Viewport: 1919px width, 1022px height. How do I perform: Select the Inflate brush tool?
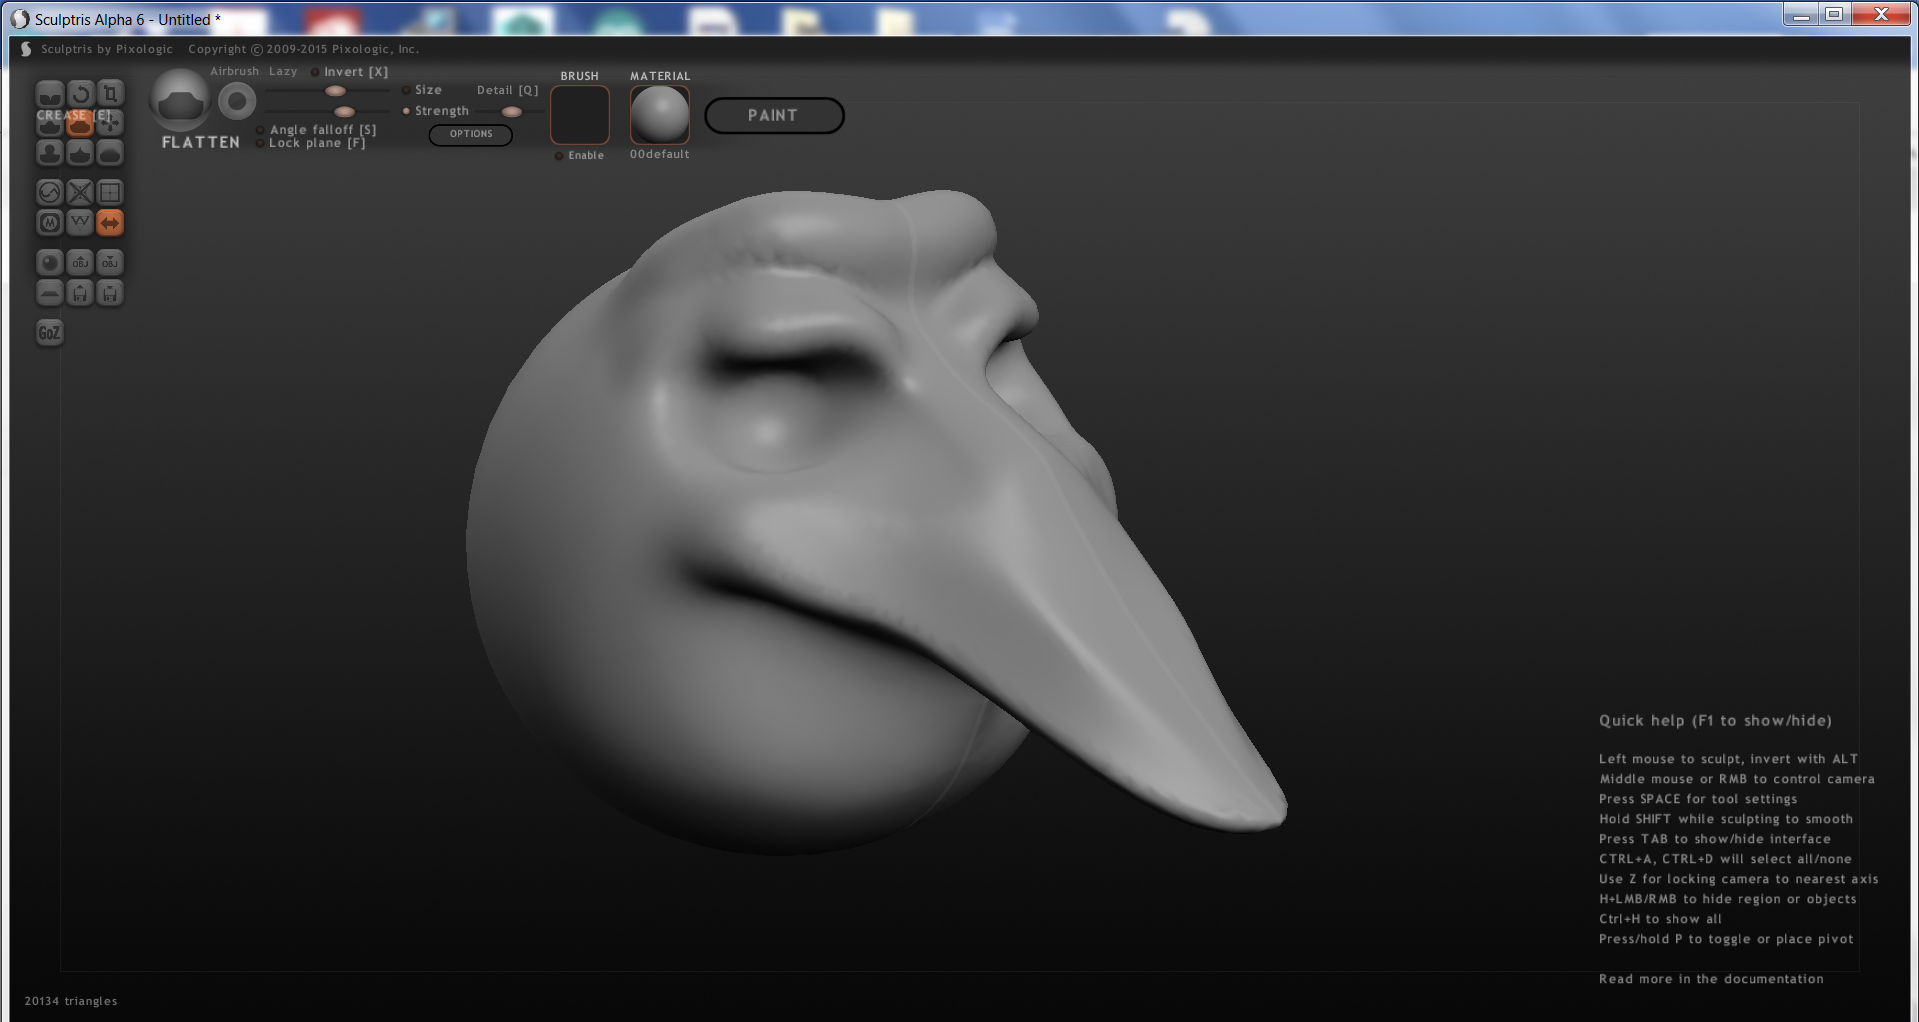(49, 152)
